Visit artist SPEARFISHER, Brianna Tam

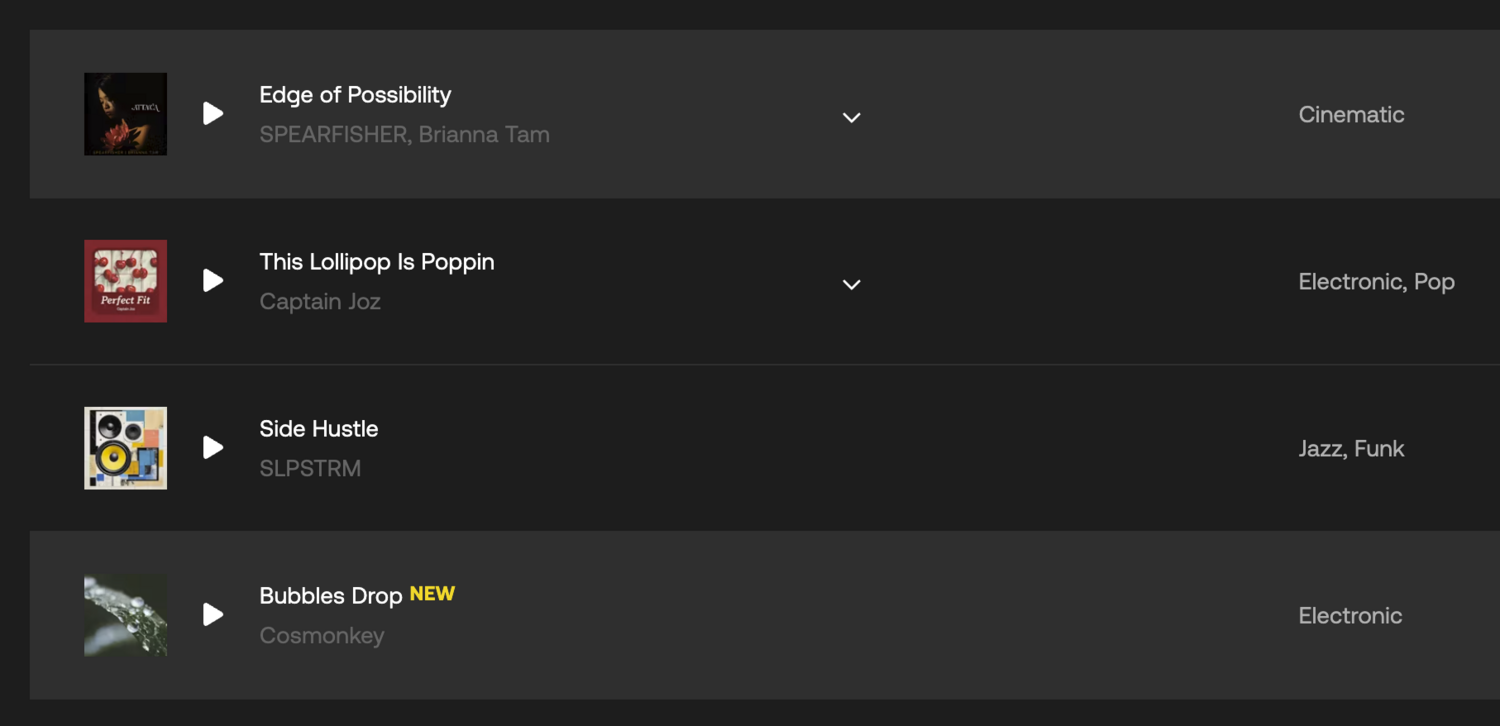pyautogui.click(x=404, y=134)
